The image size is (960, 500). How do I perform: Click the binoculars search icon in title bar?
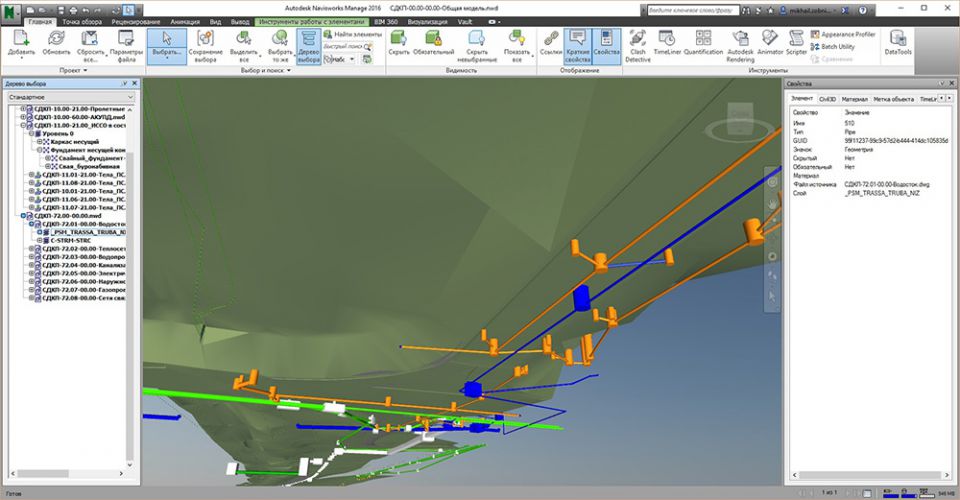746,10
